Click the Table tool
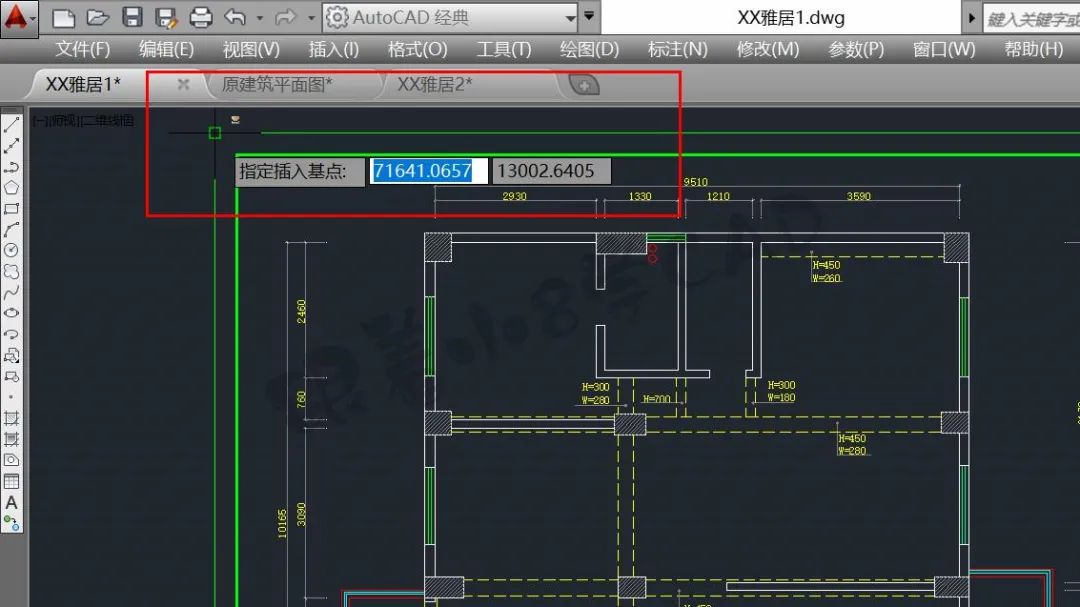This screenshot has height=607, width=1080. [x=12, y=481]
